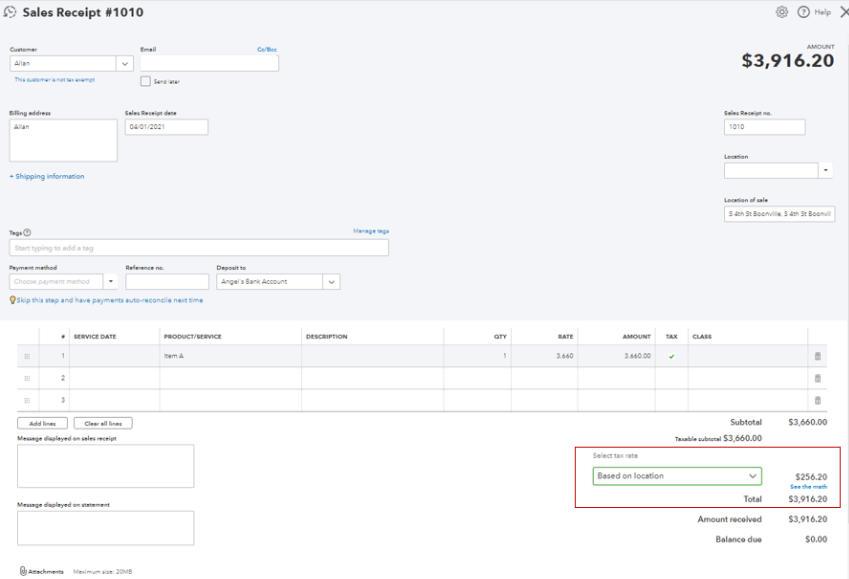
Task: Open the See the math link
Action: [808, 486]
